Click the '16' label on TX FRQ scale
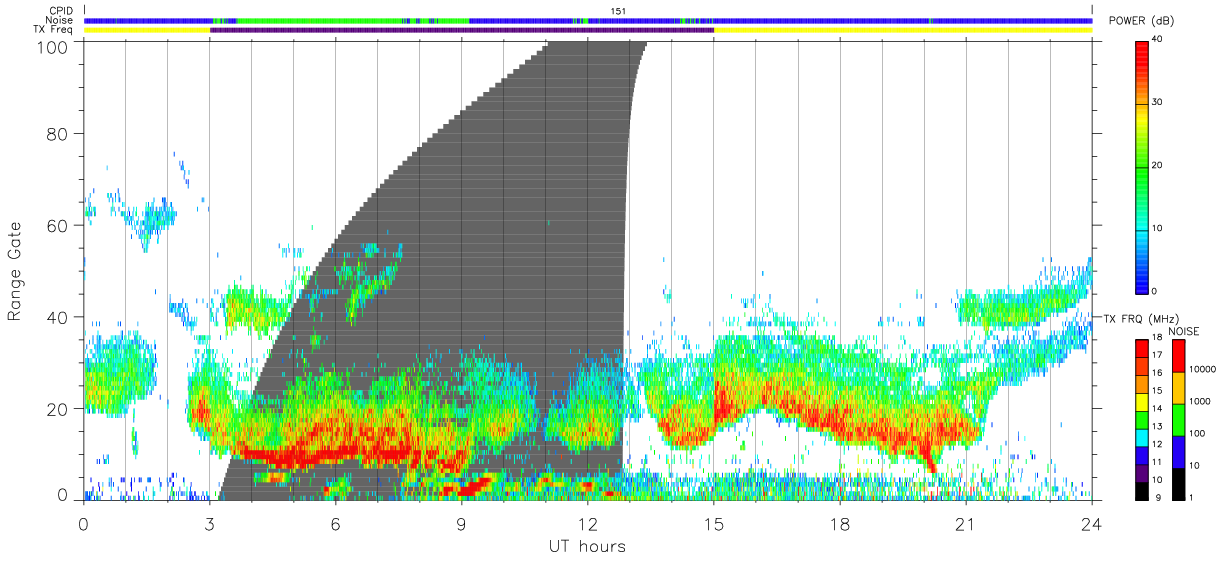This screenshot has height=567, width=1228. tap(1157, 373)
